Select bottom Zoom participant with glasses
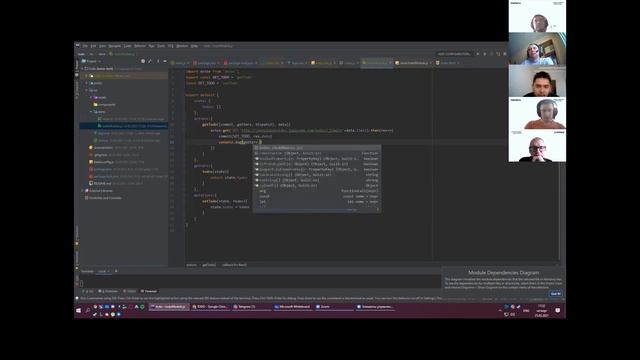 (537, 146)
